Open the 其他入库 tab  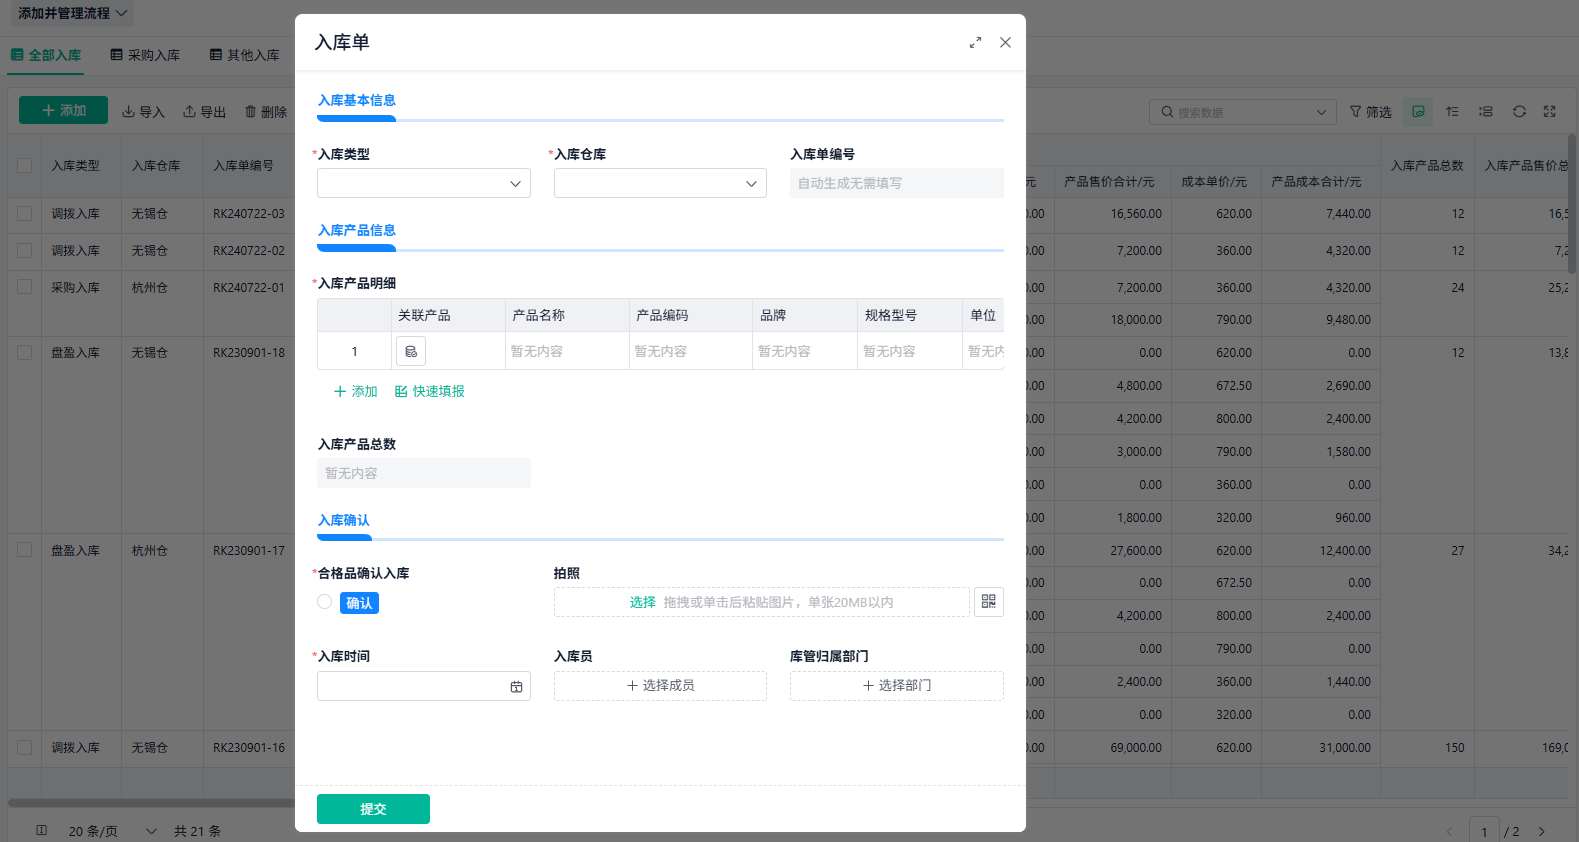(244, 55)
